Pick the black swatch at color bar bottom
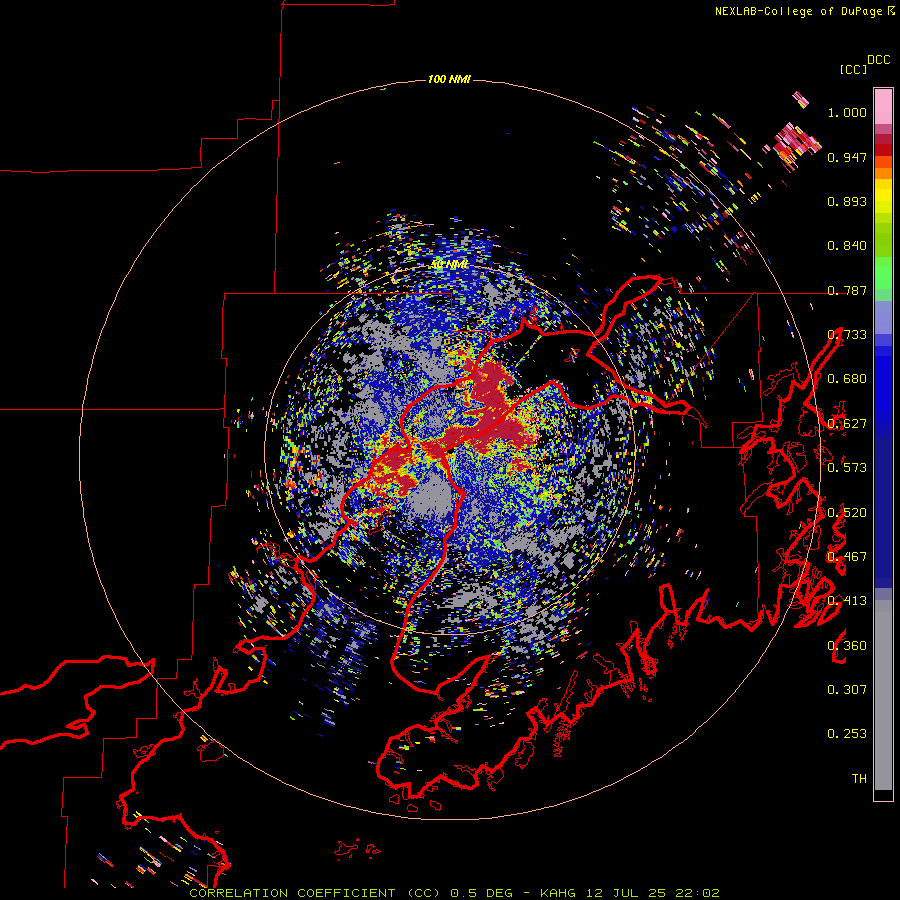 tap(883, 795)
